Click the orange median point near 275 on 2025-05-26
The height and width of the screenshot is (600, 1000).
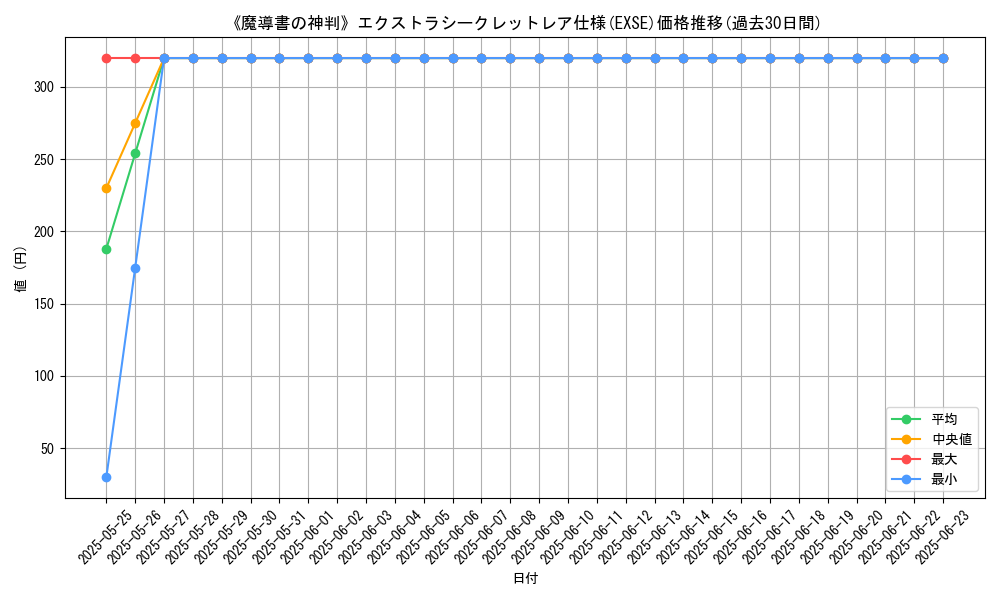(135, 123)
